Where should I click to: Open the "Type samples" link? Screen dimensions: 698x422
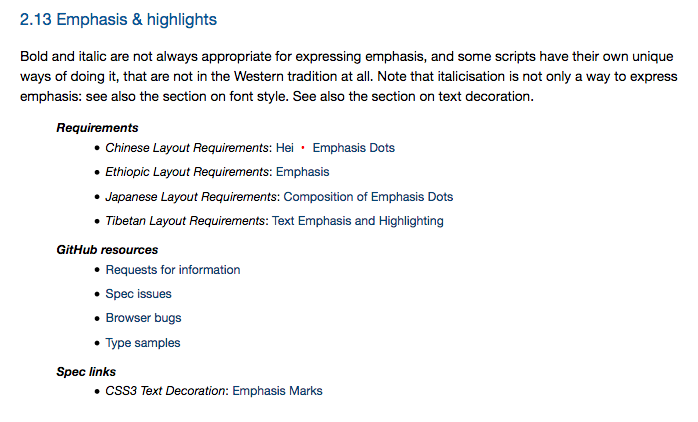tap(143, 343)
